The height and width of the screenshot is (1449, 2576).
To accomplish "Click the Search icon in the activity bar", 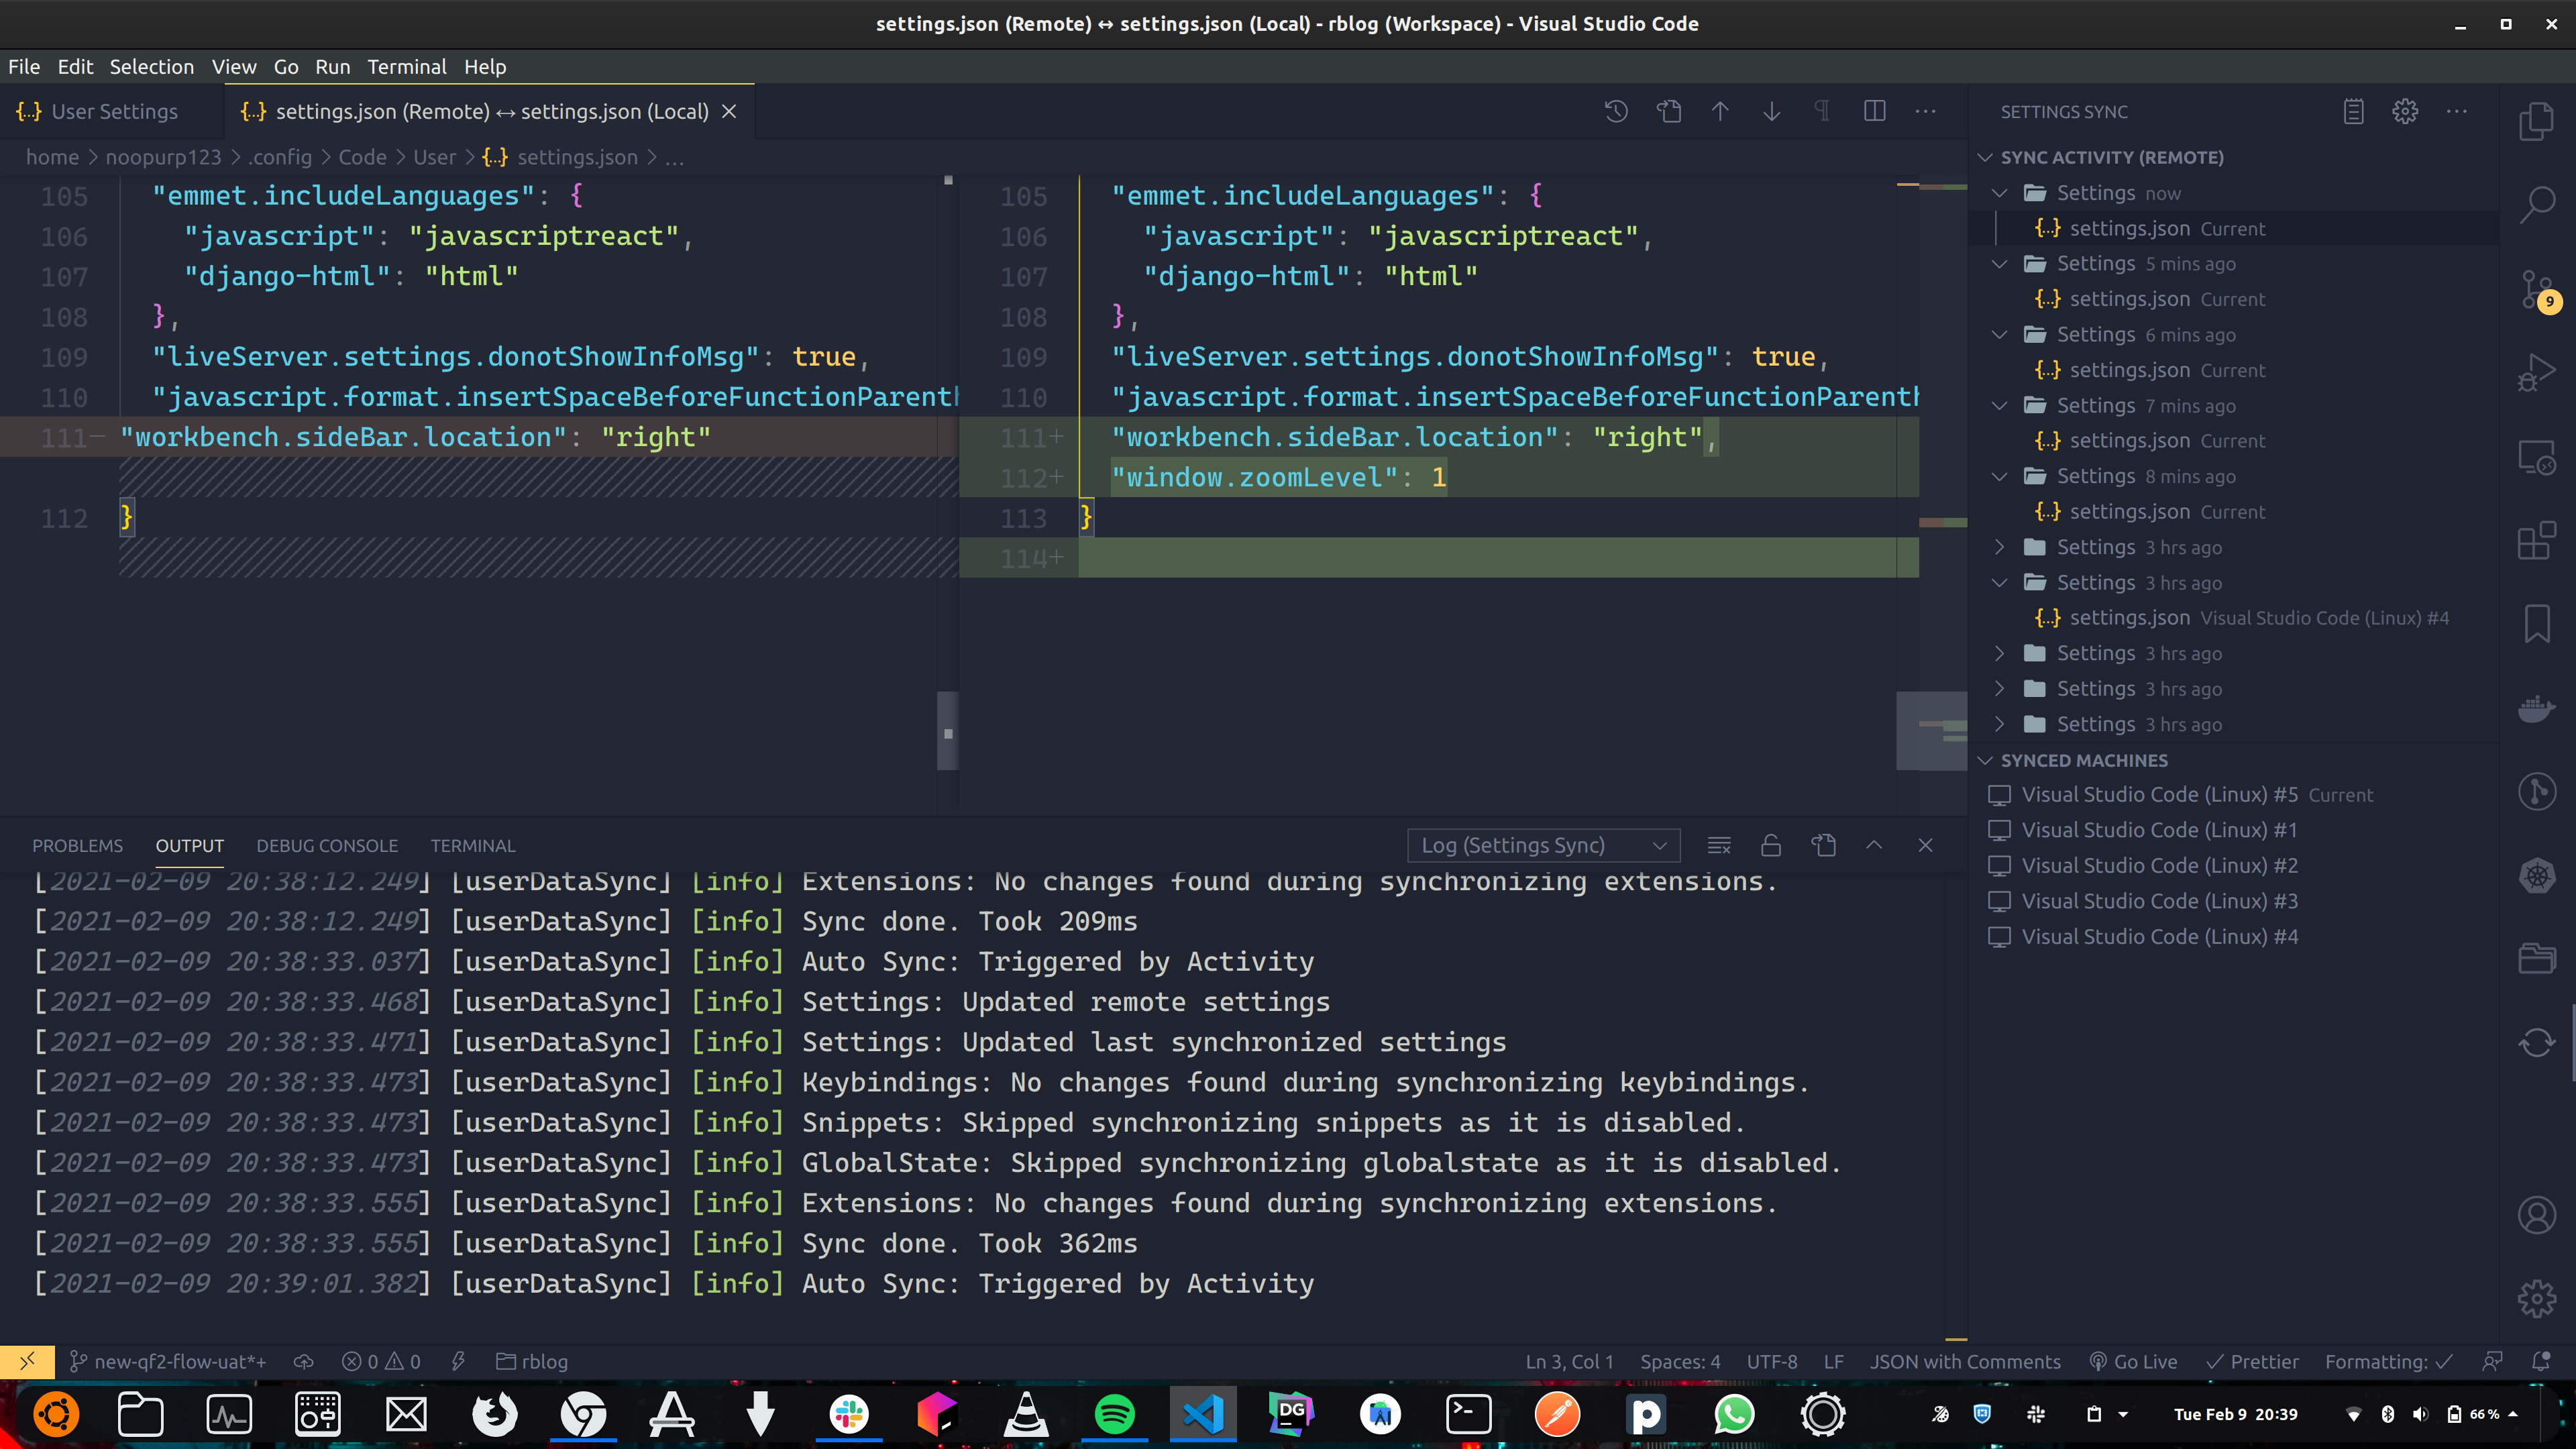I will point(2538,204).
